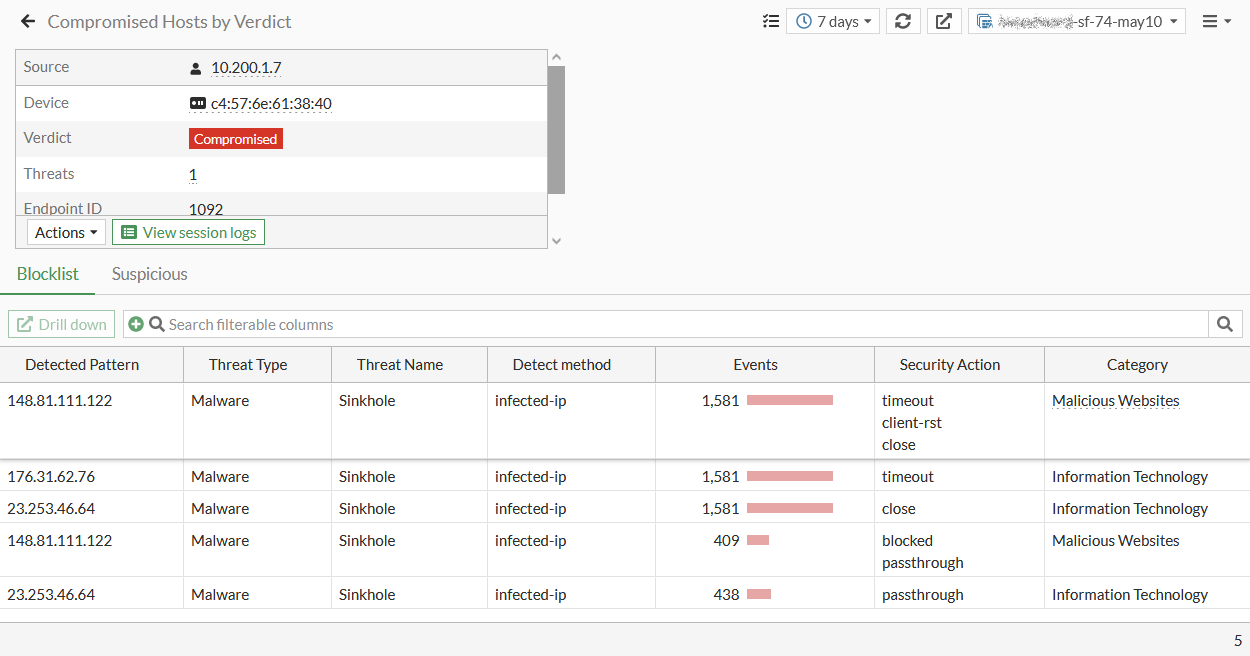The width and height of the screenshot is (1250, 656).
Task: Click the device icon inside the sf-74-may10 selector
Action: pos(989,21)
